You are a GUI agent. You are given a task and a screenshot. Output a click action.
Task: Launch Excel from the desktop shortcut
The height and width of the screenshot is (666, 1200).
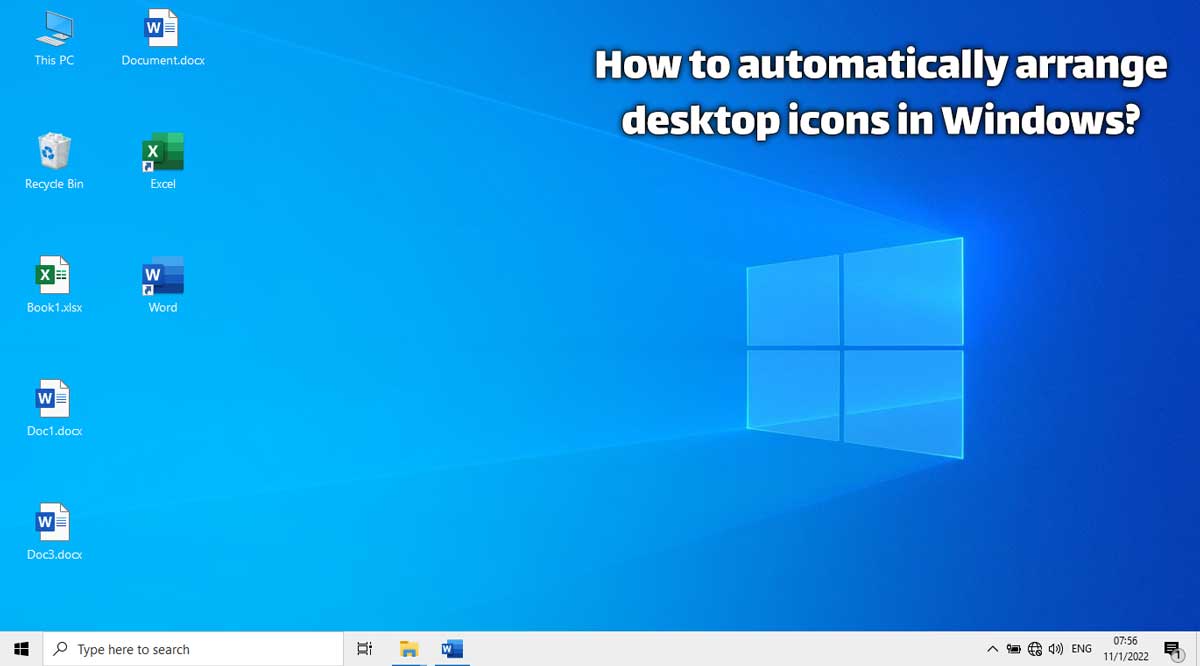coord(162,152)
